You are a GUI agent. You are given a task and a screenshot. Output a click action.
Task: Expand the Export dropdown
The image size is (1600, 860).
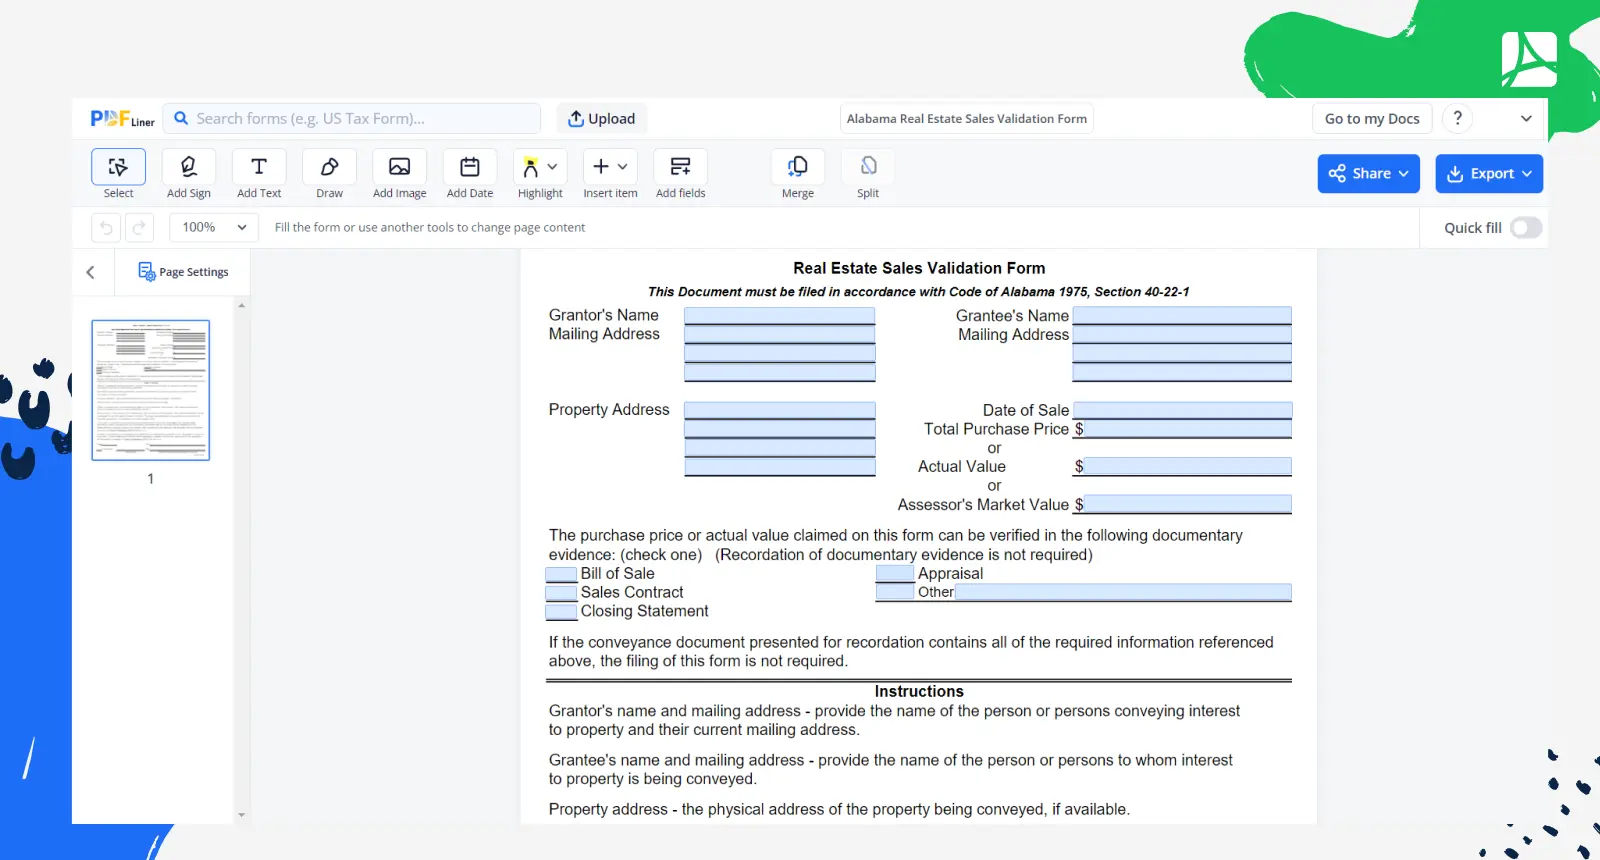(x=1488, y=174)
